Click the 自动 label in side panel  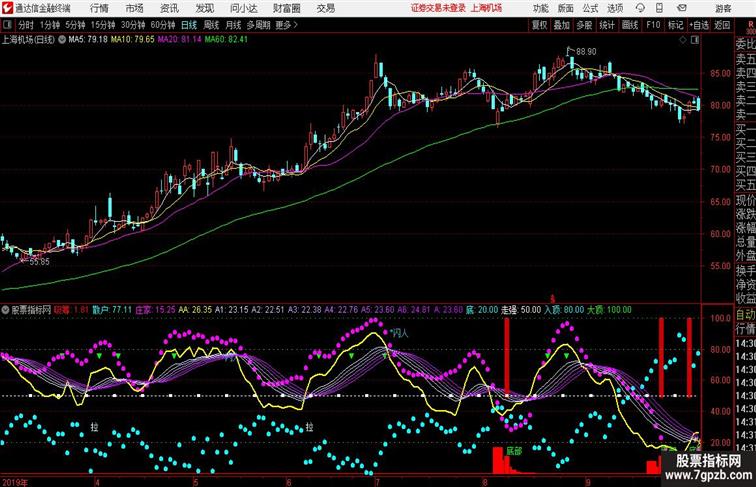pyautogui.click(x=746, y=315)
